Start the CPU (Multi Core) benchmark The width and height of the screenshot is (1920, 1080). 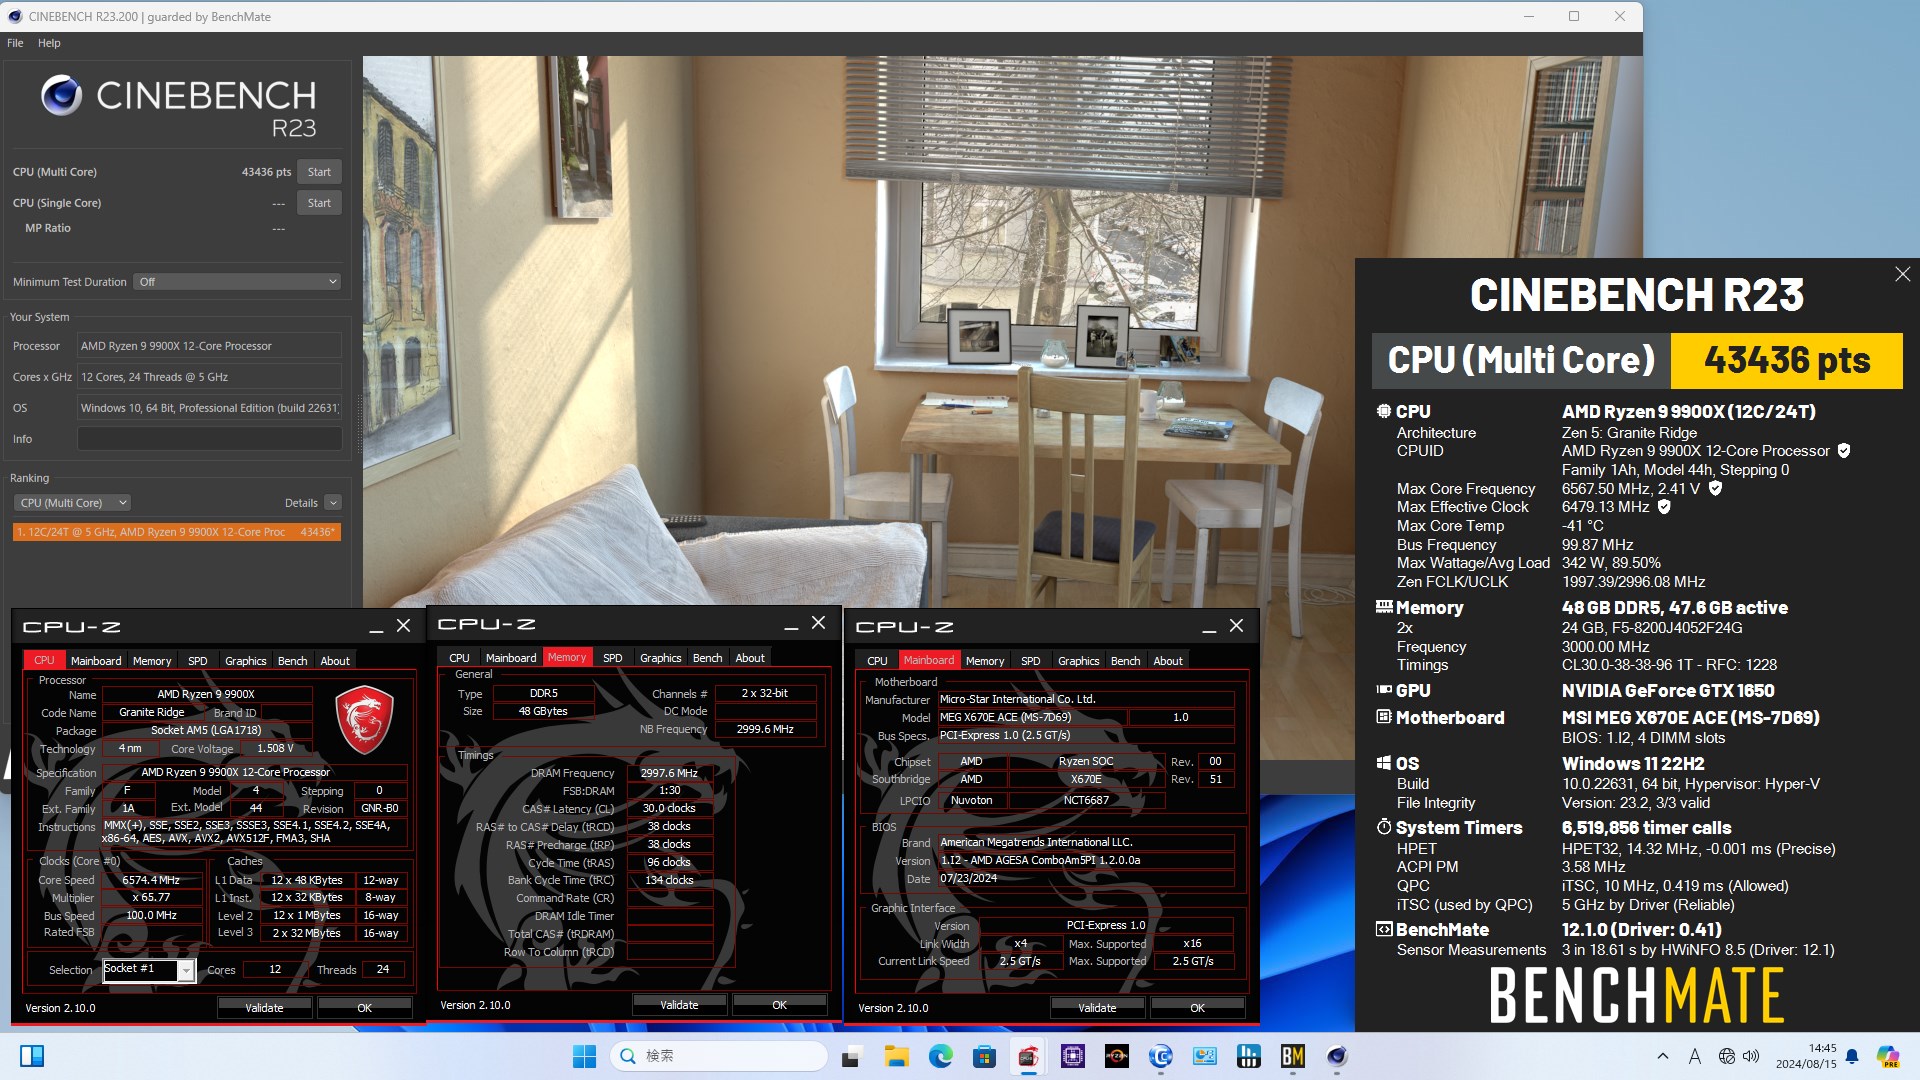[x=319, y=172]
